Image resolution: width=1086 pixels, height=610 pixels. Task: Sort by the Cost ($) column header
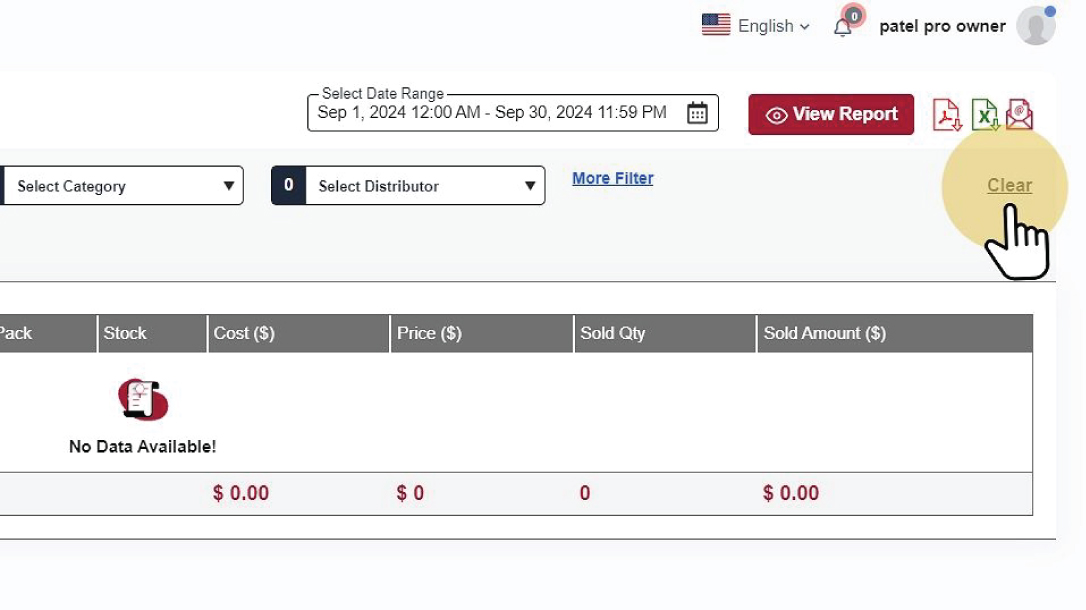tap(244, 333)
